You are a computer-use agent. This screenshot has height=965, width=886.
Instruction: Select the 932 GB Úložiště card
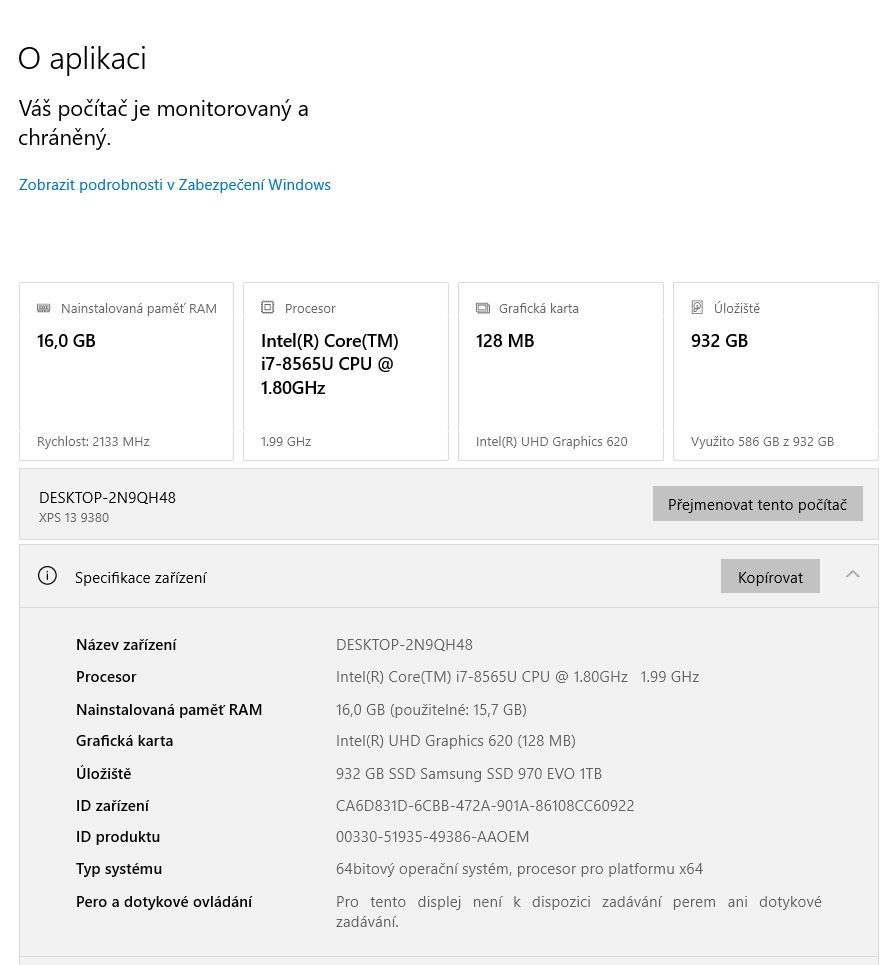click(776, 371)
